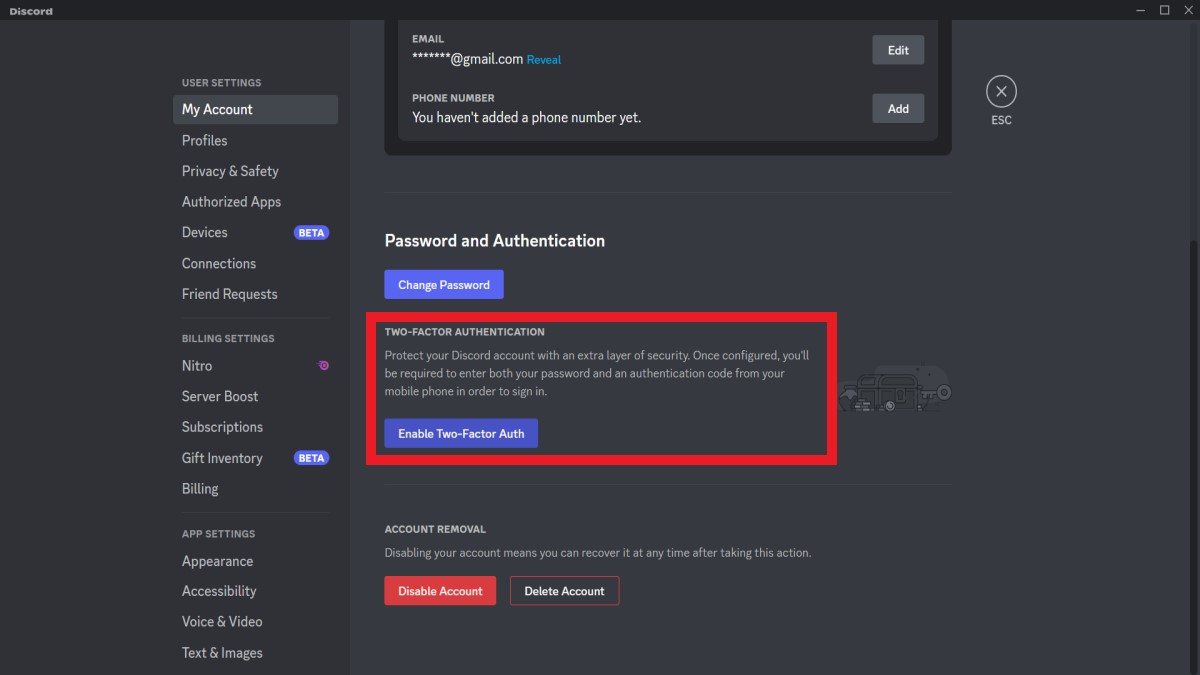Open Appearance settings

tap(217, 561)
